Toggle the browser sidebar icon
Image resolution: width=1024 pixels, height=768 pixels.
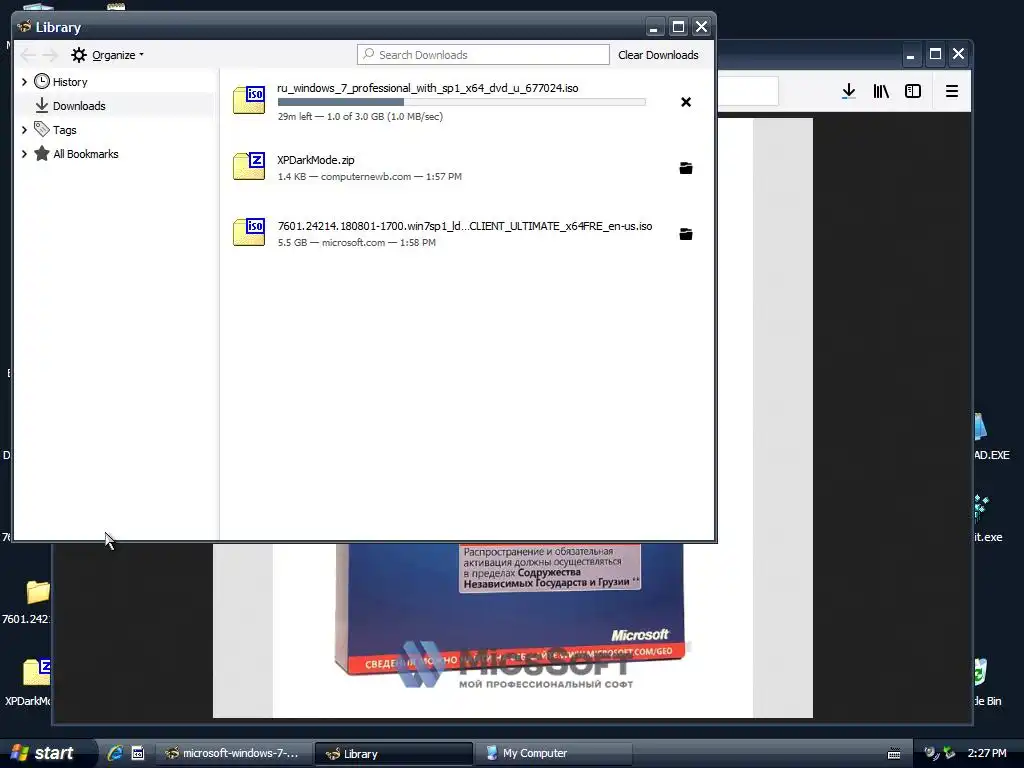point(913,91)
